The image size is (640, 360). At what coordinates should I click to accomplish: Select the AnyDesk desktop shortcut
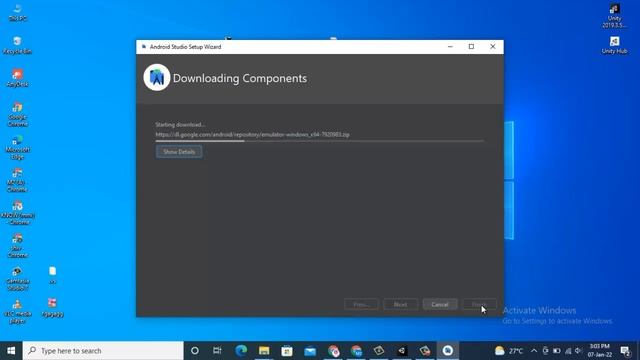(17, 78)
